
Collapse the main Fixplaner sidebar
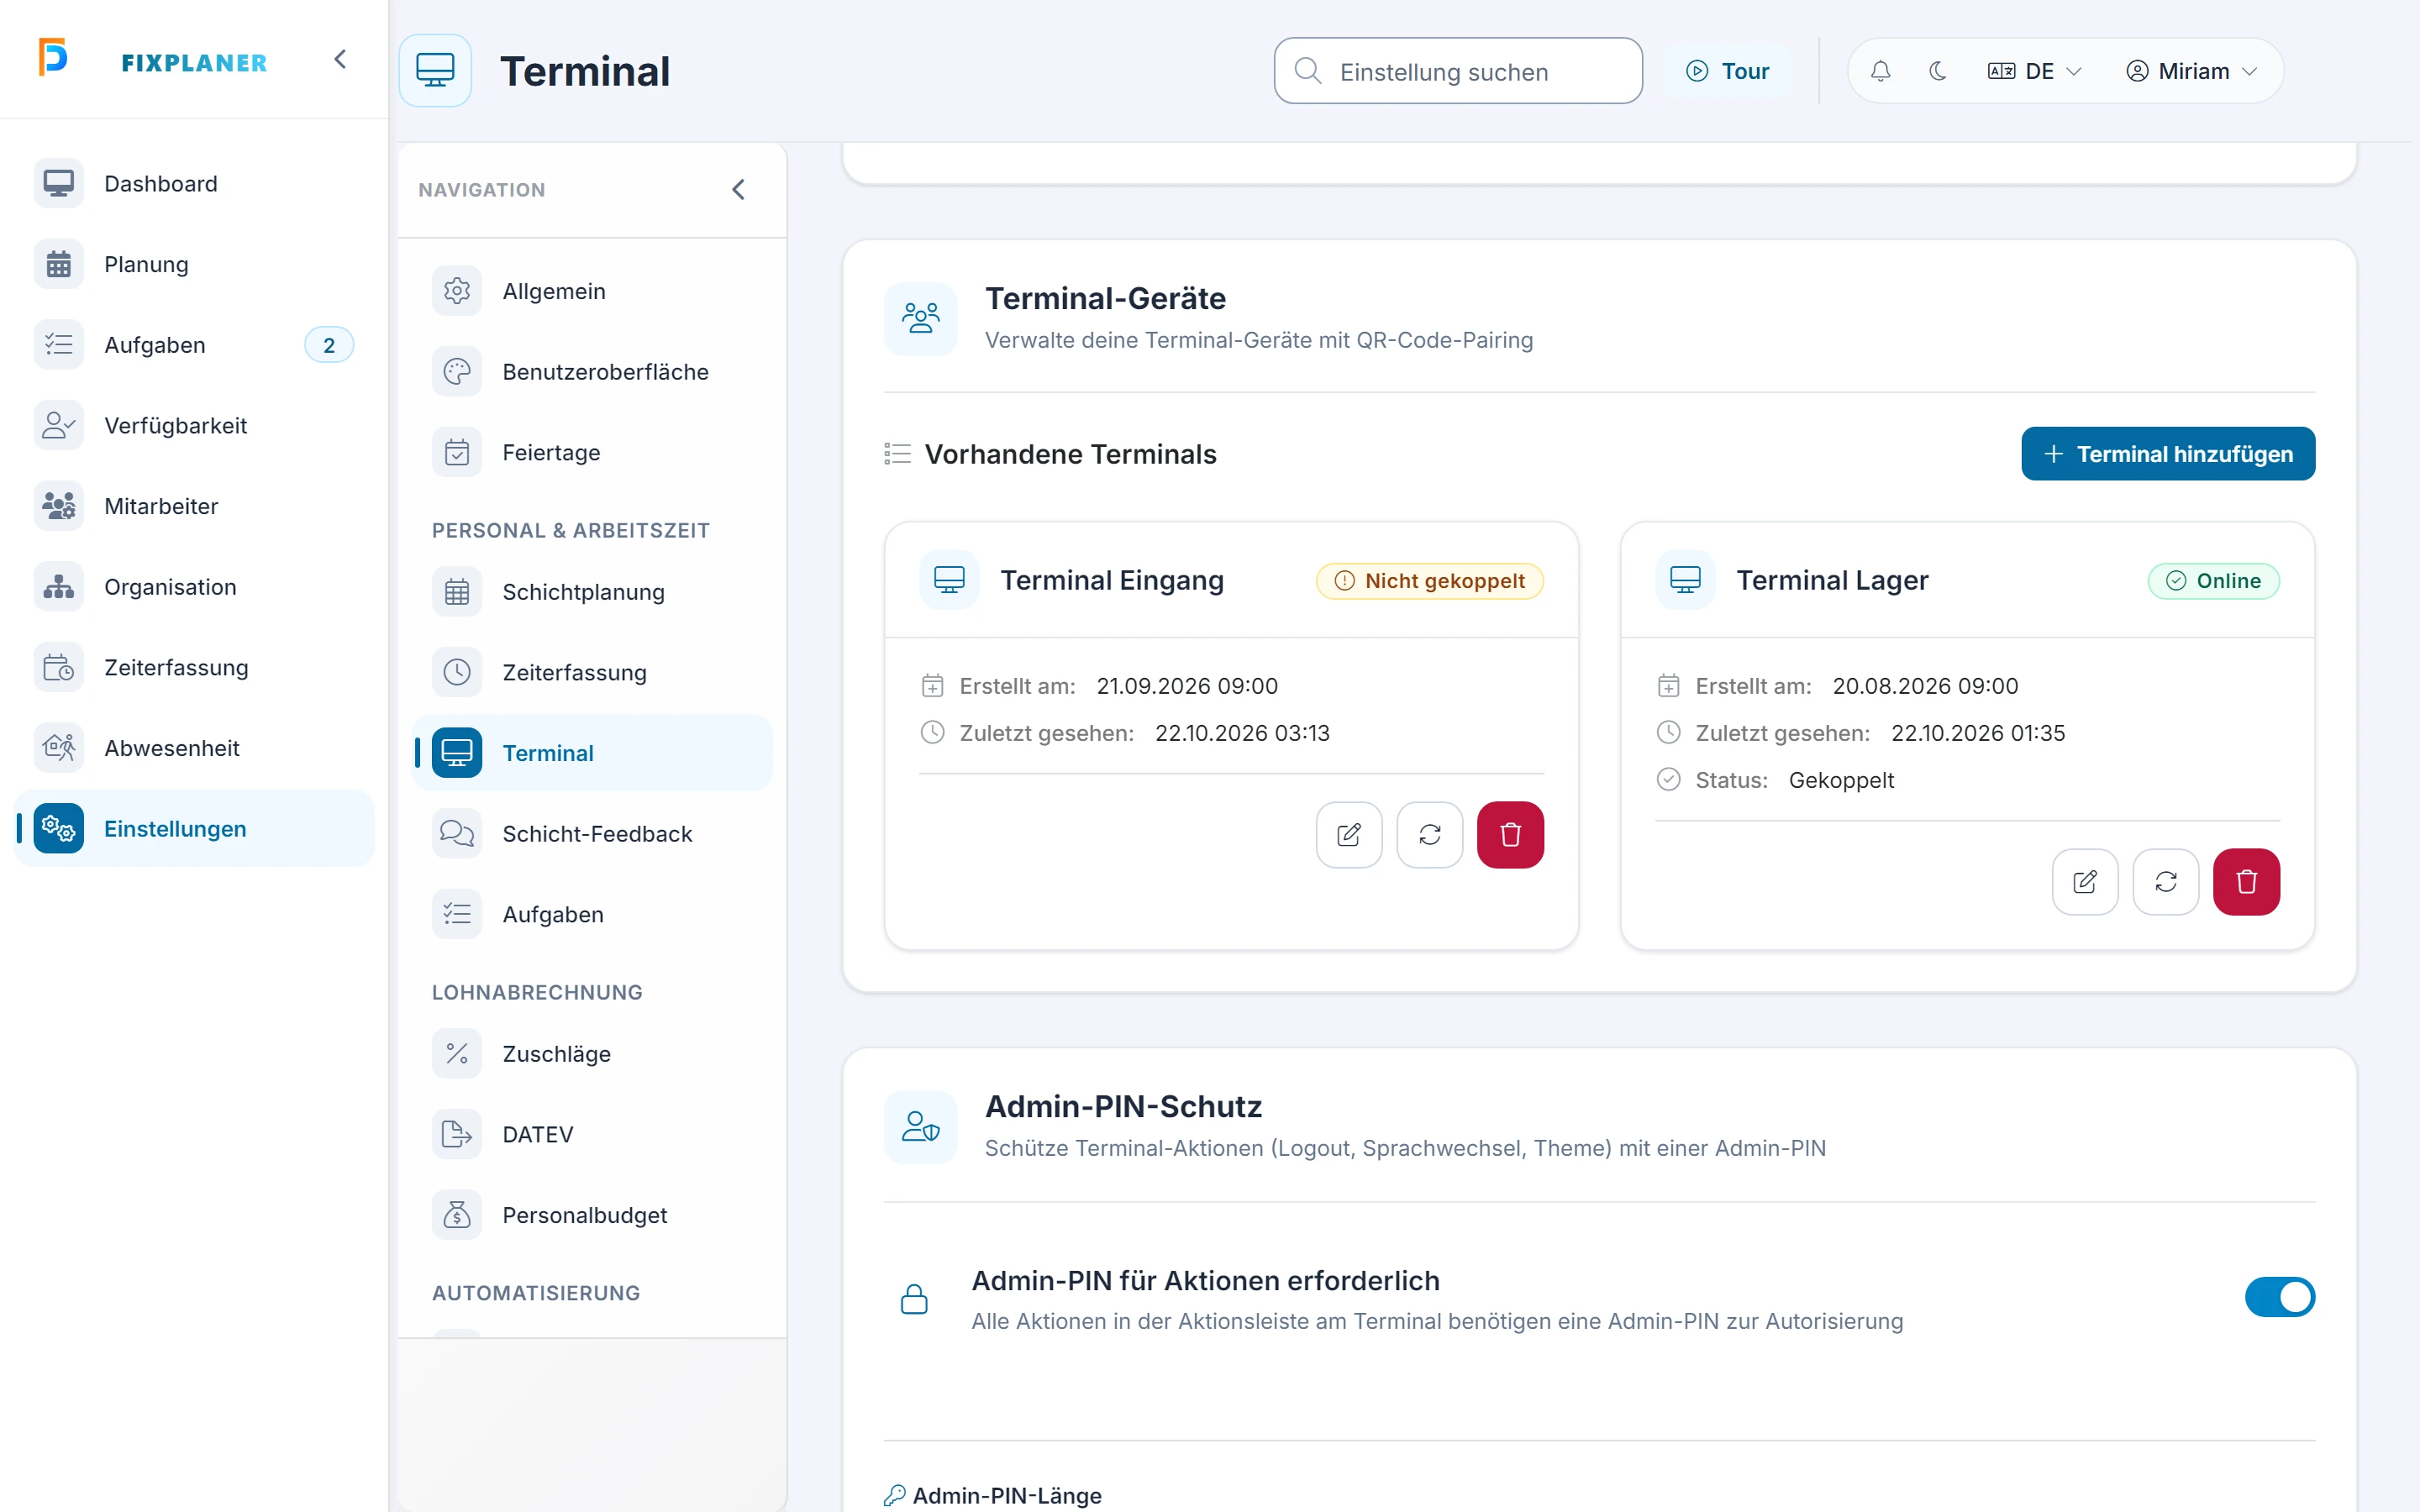click(x=340, y=60)
